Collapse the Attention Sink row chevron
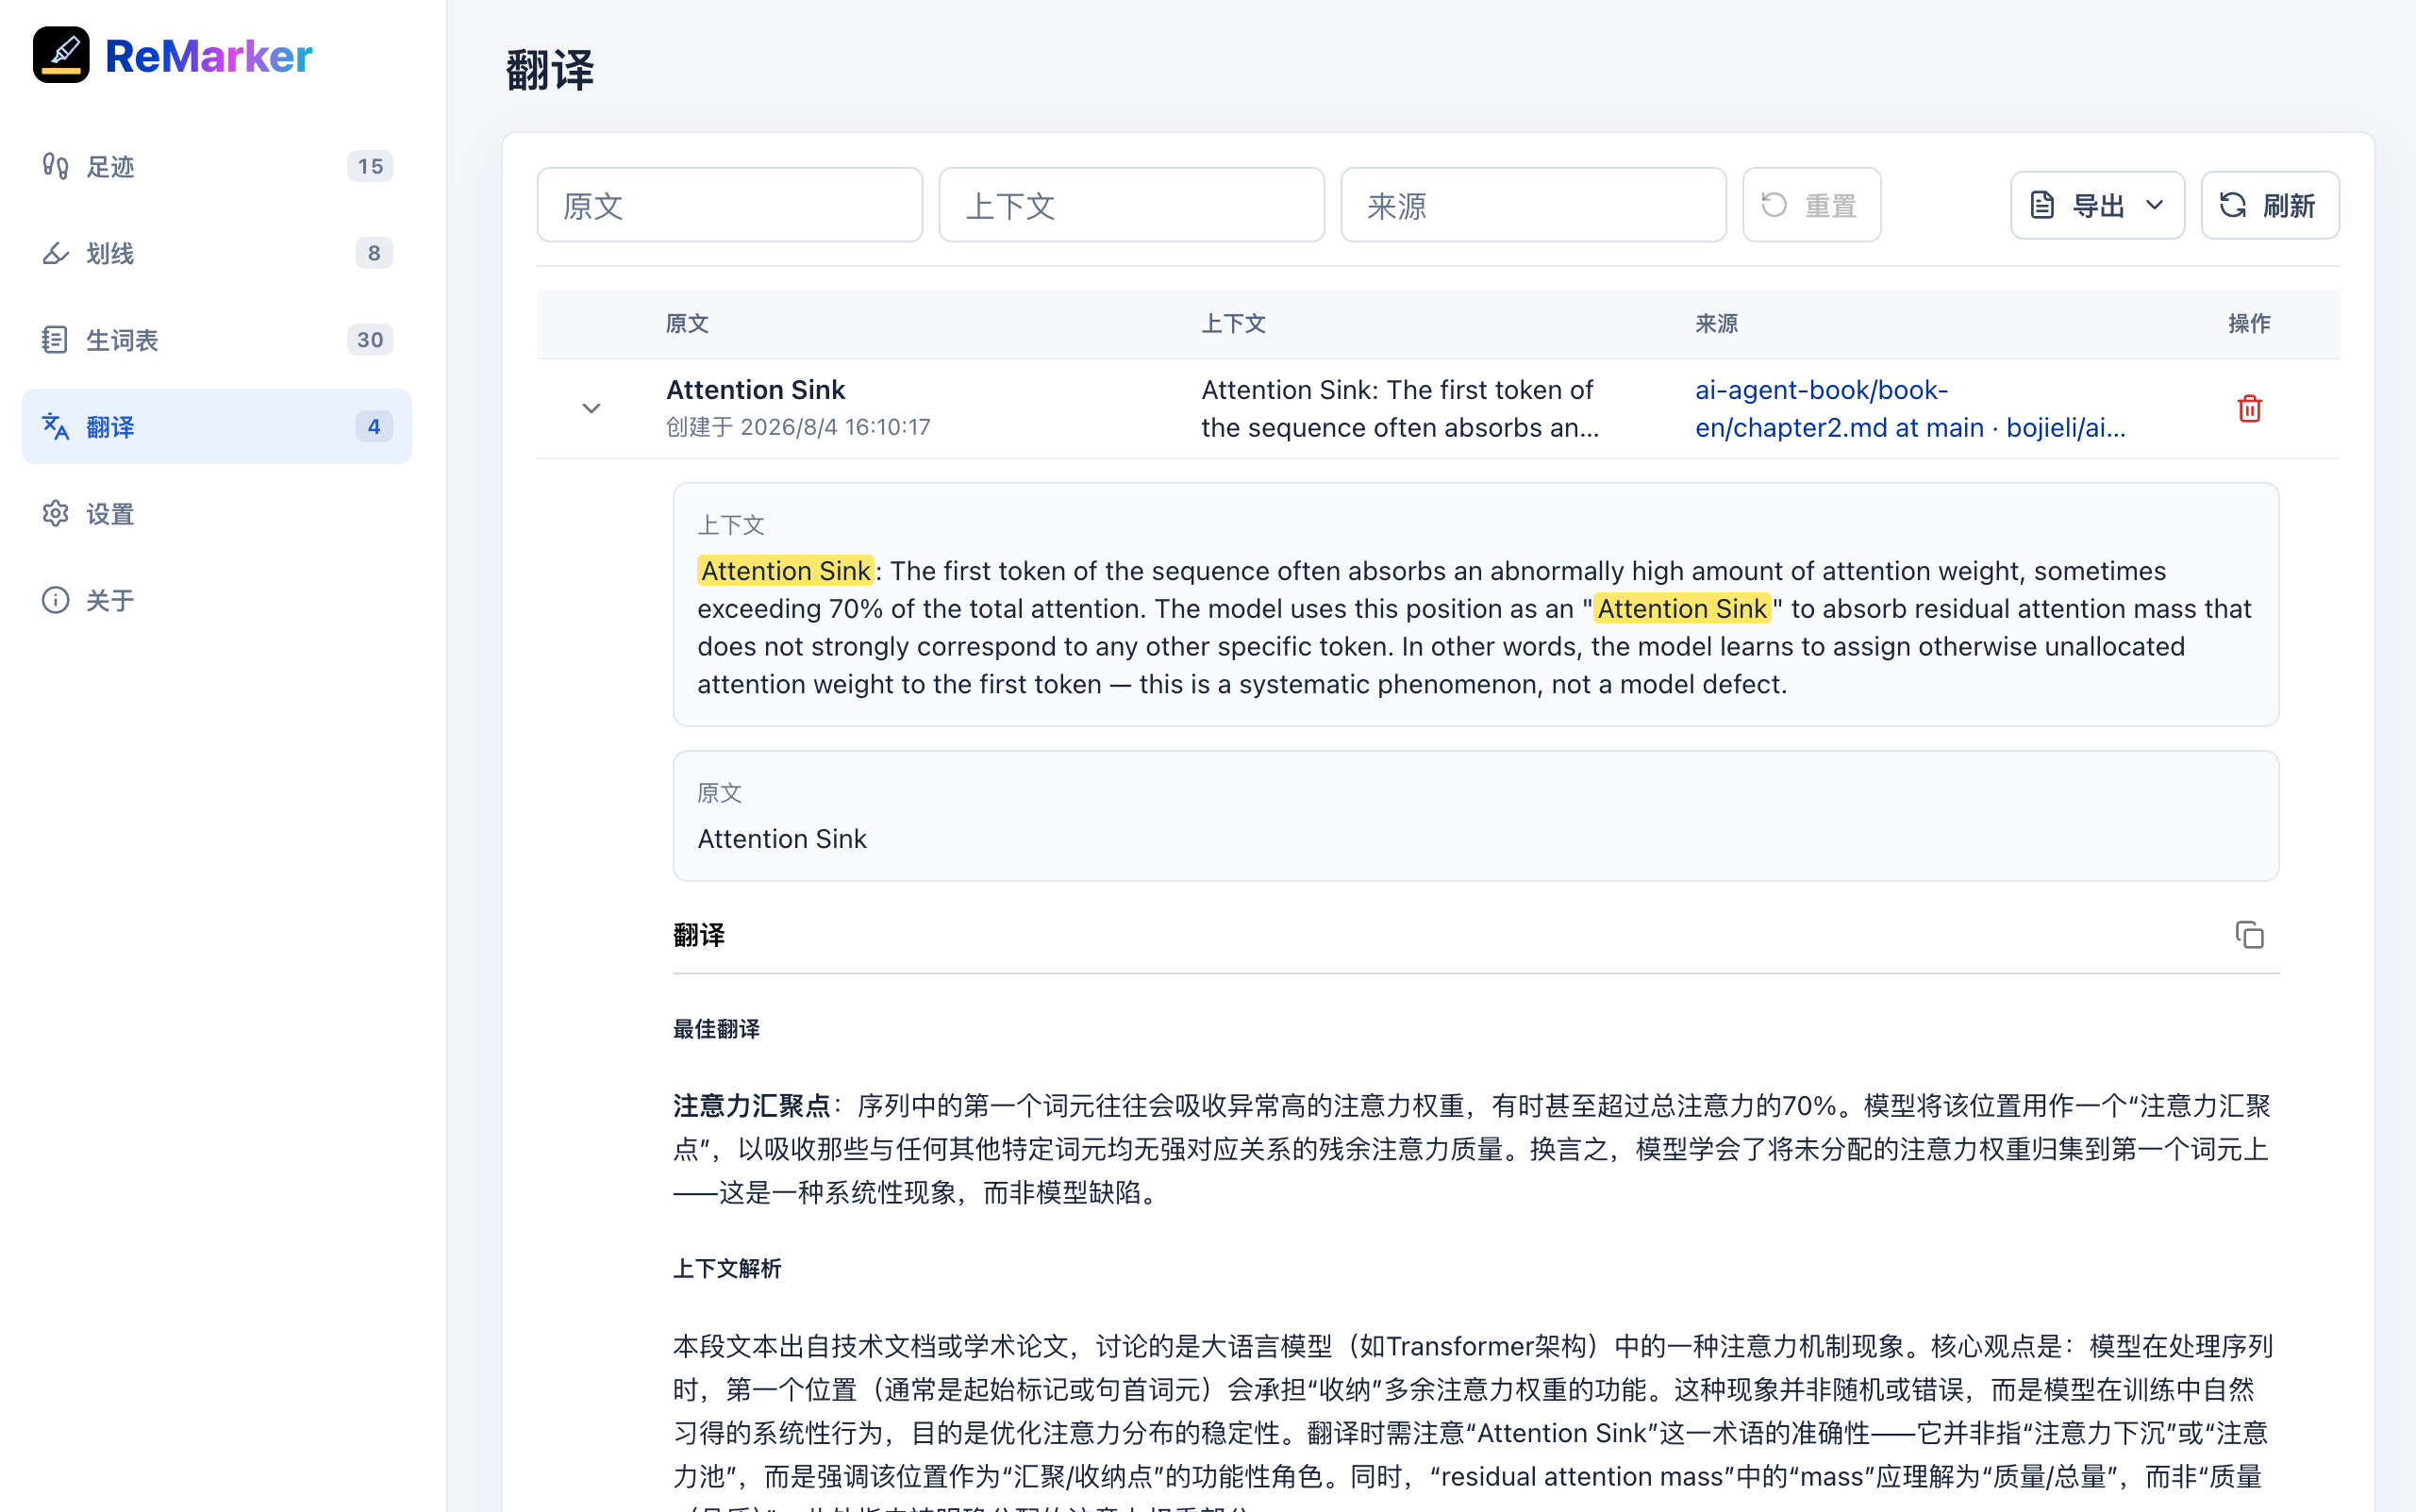 (591, 408)
